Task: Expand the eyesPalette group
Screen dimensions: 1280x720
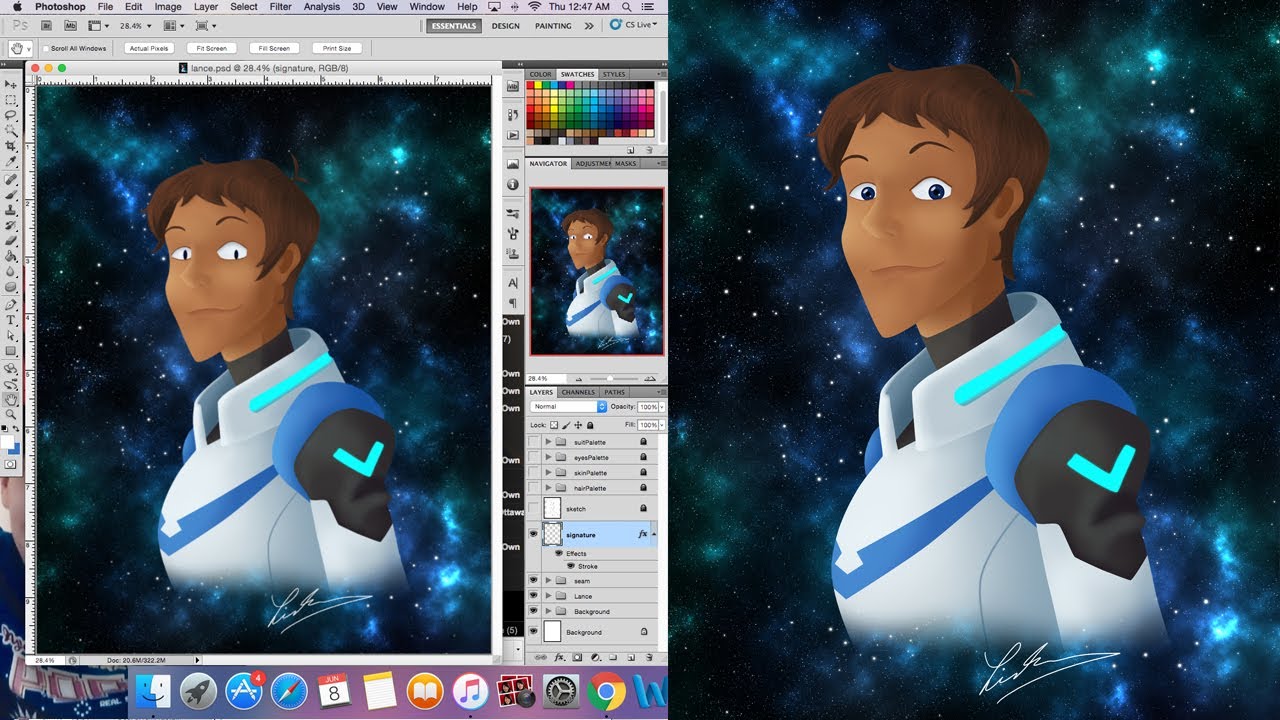Action: coord(548,457)
